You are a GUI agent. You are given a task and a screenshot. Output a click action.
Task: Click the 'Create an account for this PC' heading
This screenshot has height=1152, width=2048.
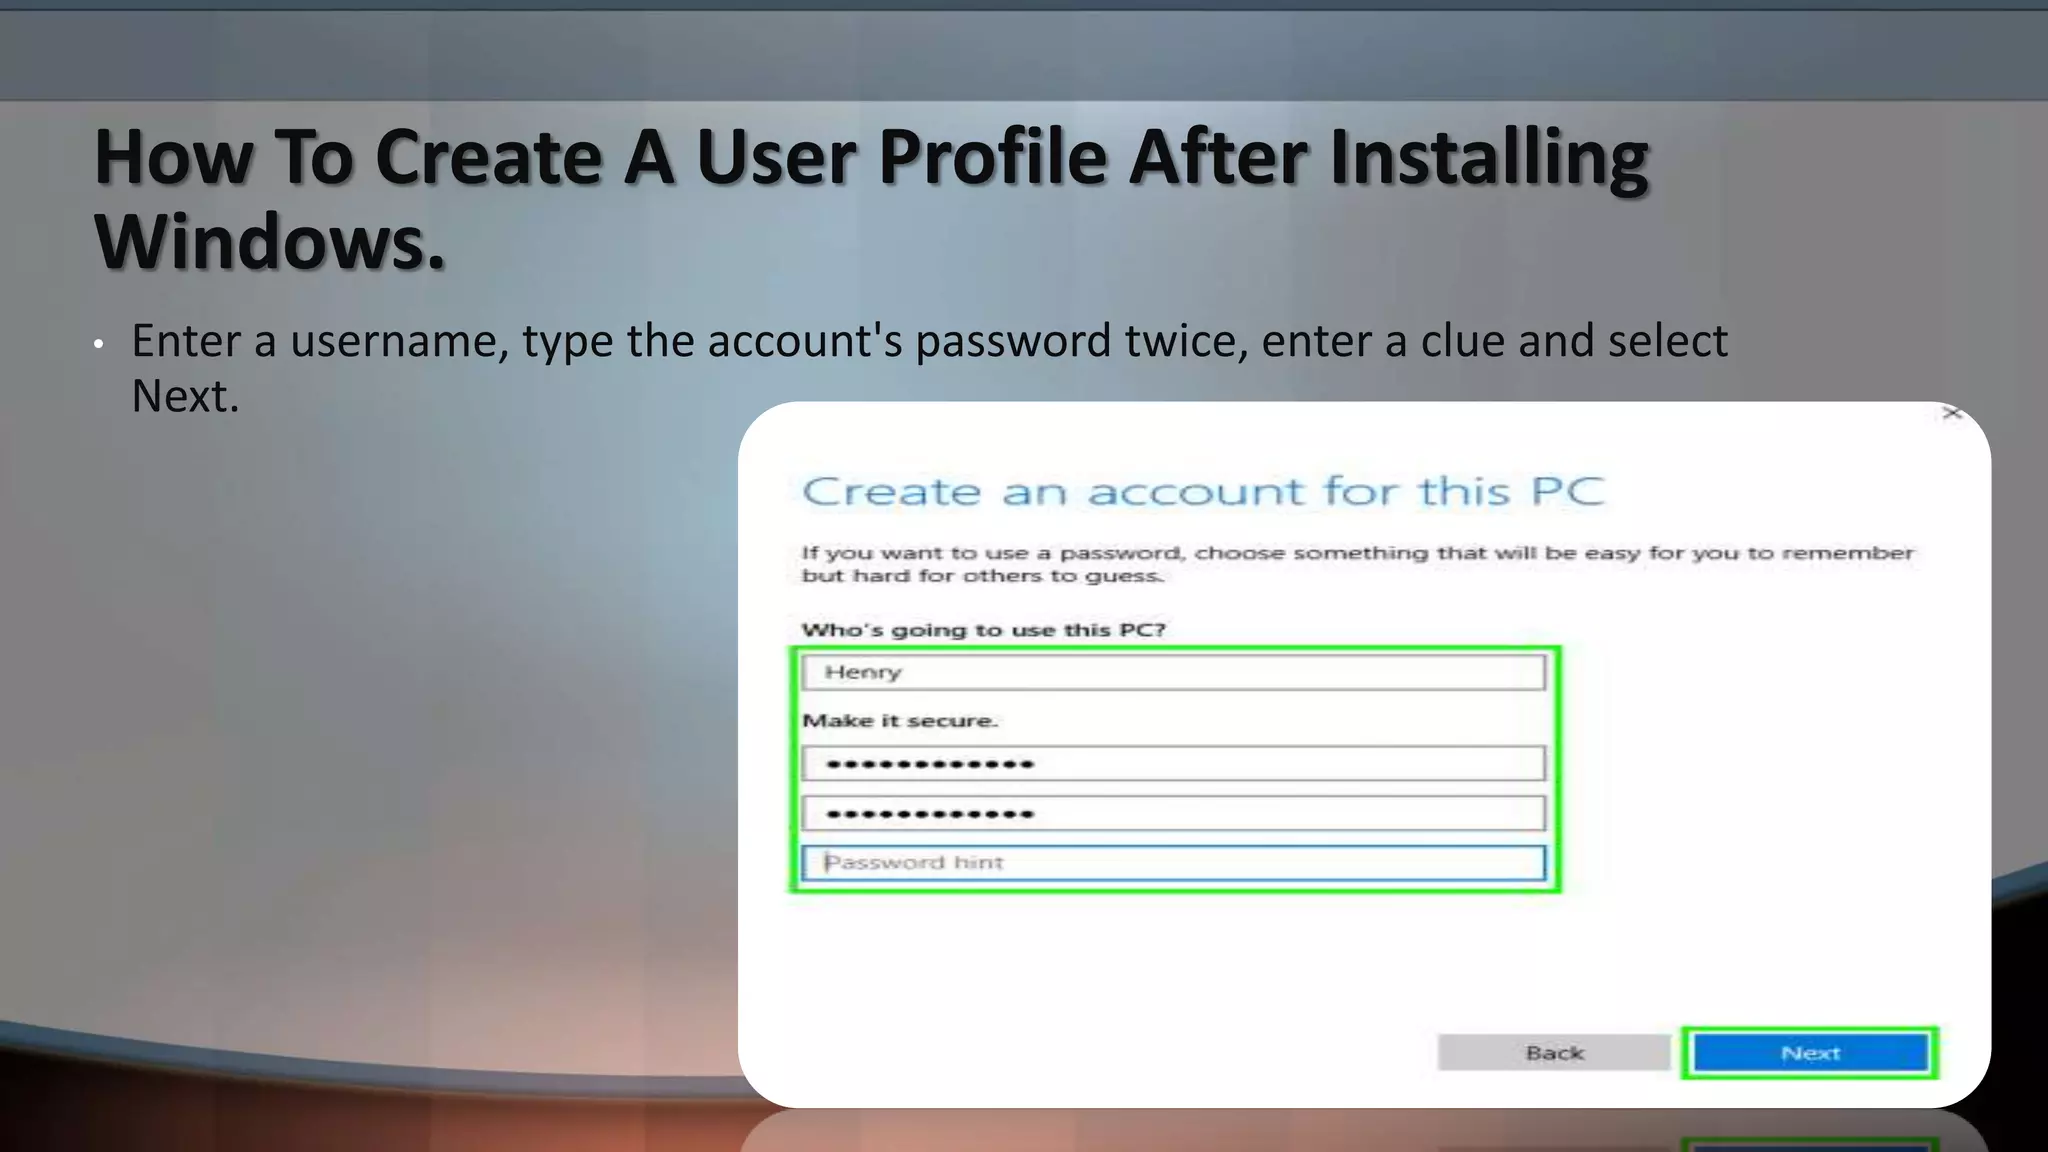1203,491
